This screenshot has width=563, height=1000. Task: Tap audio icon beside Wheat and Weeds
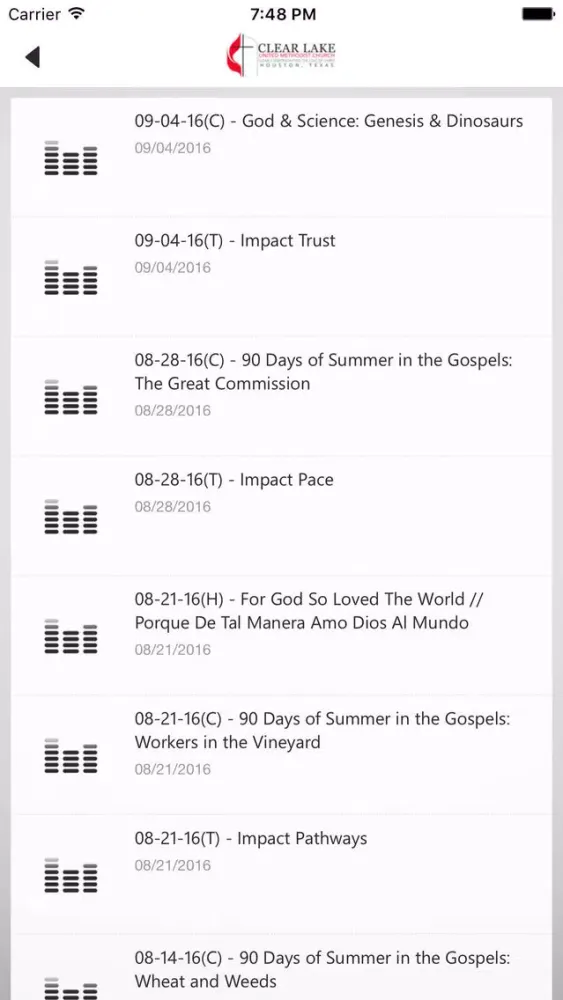click(71, 989)
